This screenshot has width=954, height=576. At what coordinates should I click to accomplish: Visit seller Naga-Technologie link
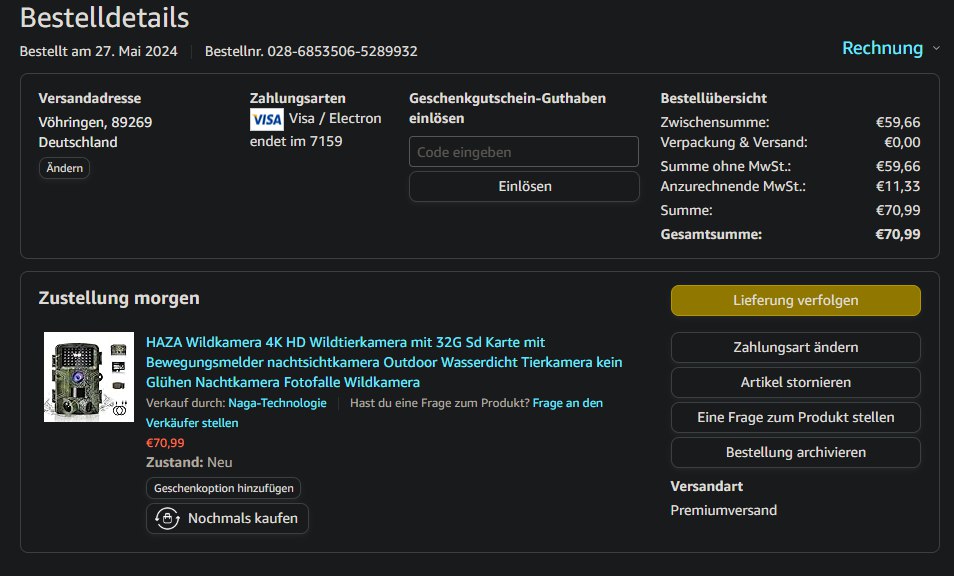[x=277, y=403]
